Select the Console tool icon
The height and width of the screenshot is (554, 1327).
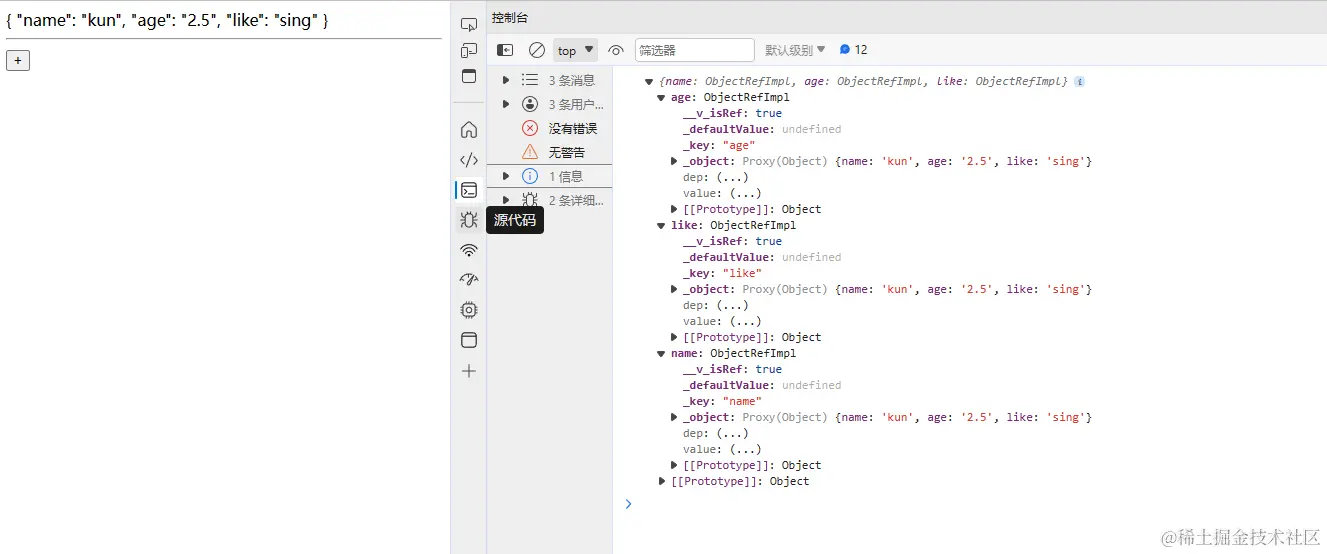pyautogui.click(x=469, y=190)
